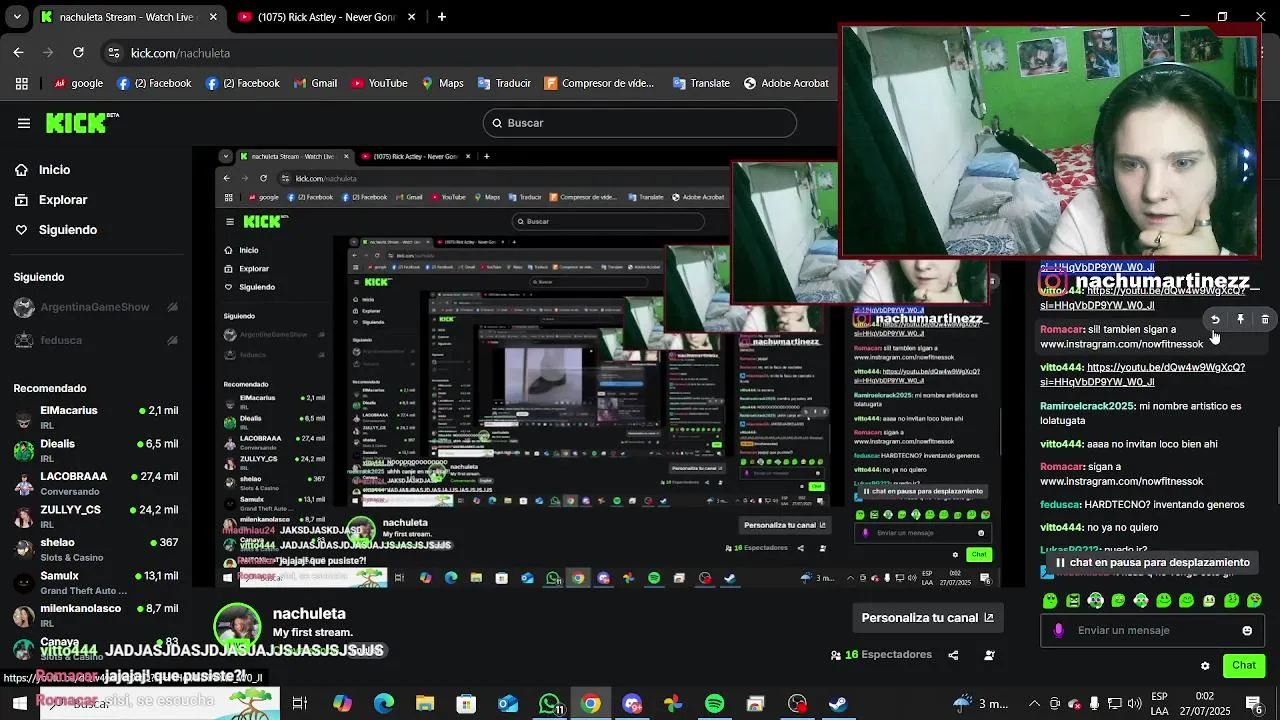The width and height of the screenshot is (1280, 720).
Task: Delete the hovered Romacar chat message
Action: point(1265,320)
